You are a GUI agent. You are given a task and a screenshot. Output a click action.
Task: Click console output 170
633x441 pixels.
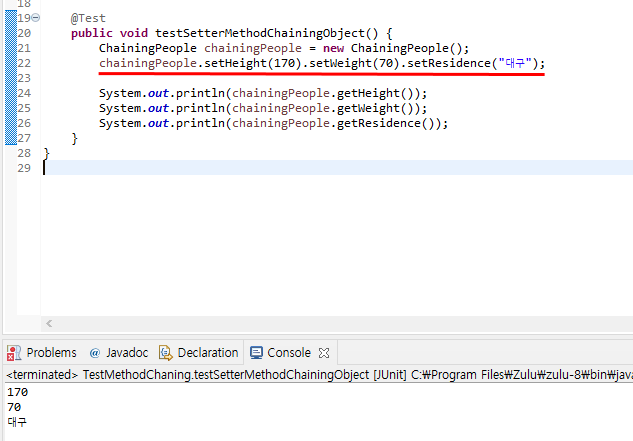click(x=17, y=392)
